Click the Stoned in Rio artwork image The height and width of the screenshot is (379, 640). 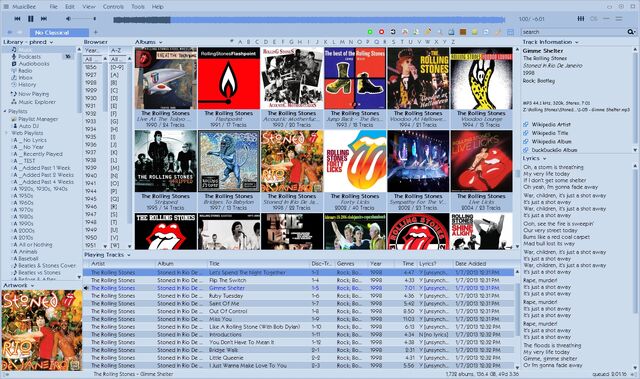(x=42, y=330)
